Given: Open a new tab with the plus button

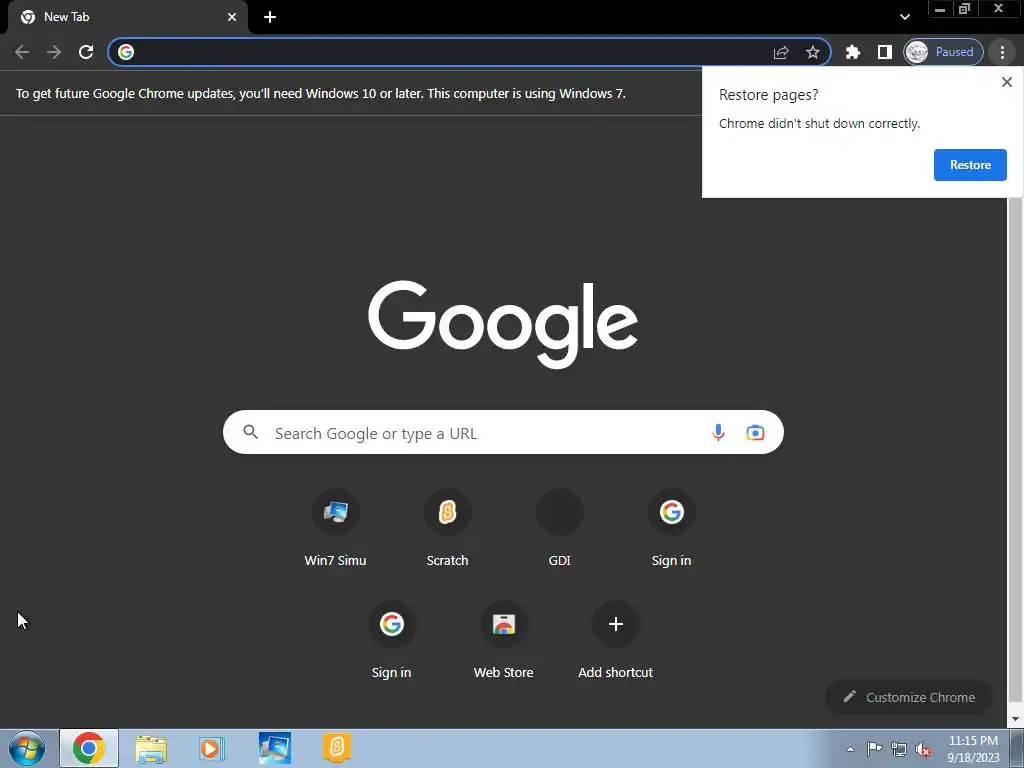Looking at the screenshot, I should pos(270,17).
